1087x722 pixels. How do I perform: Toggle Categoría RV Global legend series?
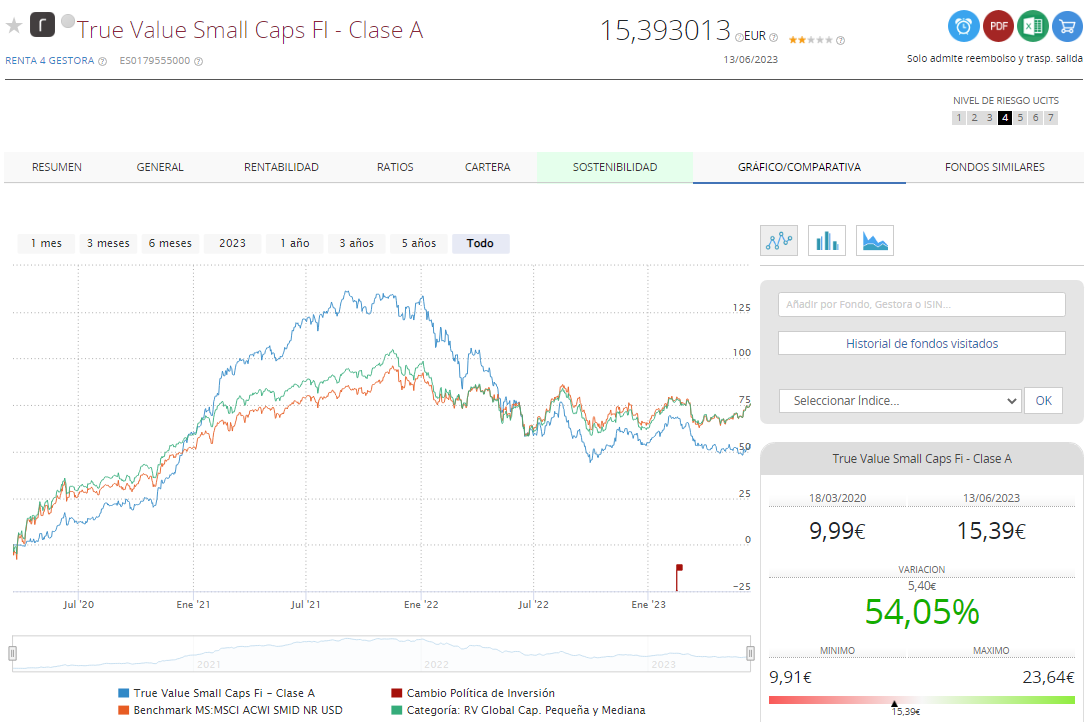click(525, 710)
